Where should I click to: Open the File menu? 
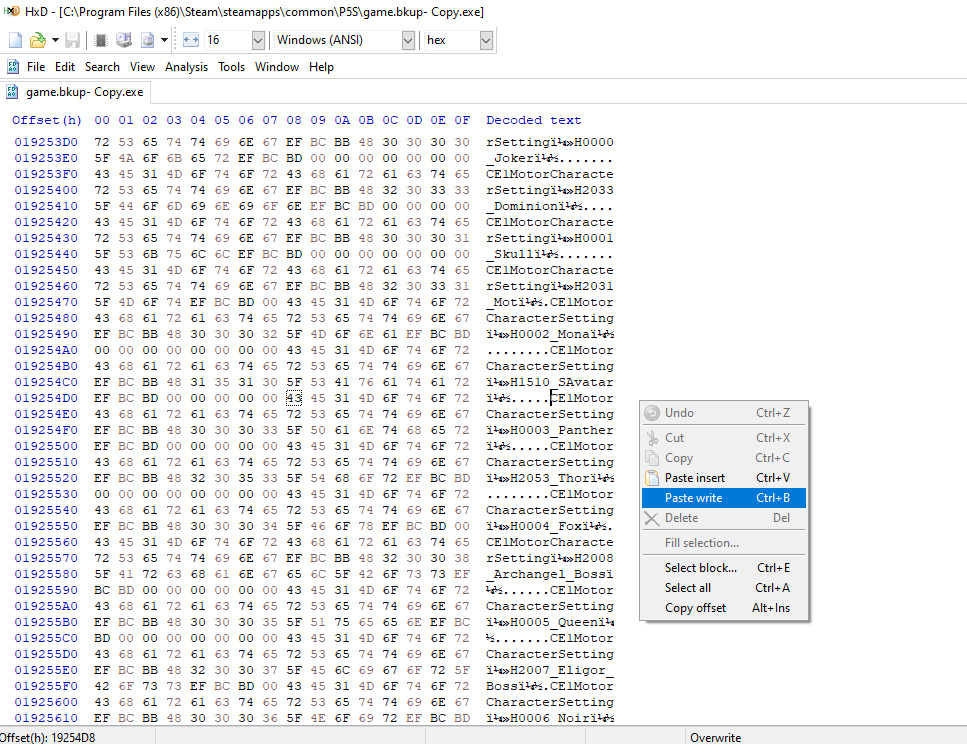tap(36, 67)
